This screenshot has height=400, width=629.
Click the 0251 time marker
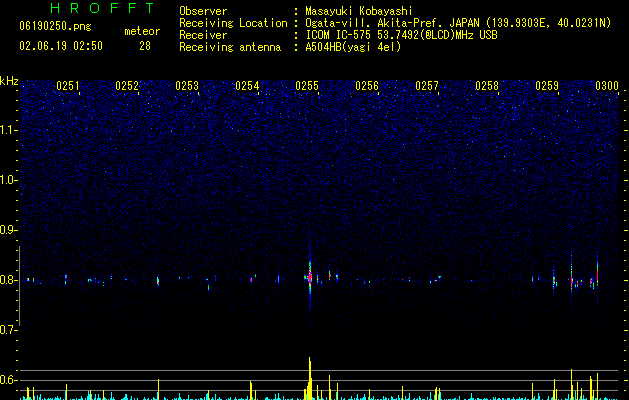tap(67, 86)
